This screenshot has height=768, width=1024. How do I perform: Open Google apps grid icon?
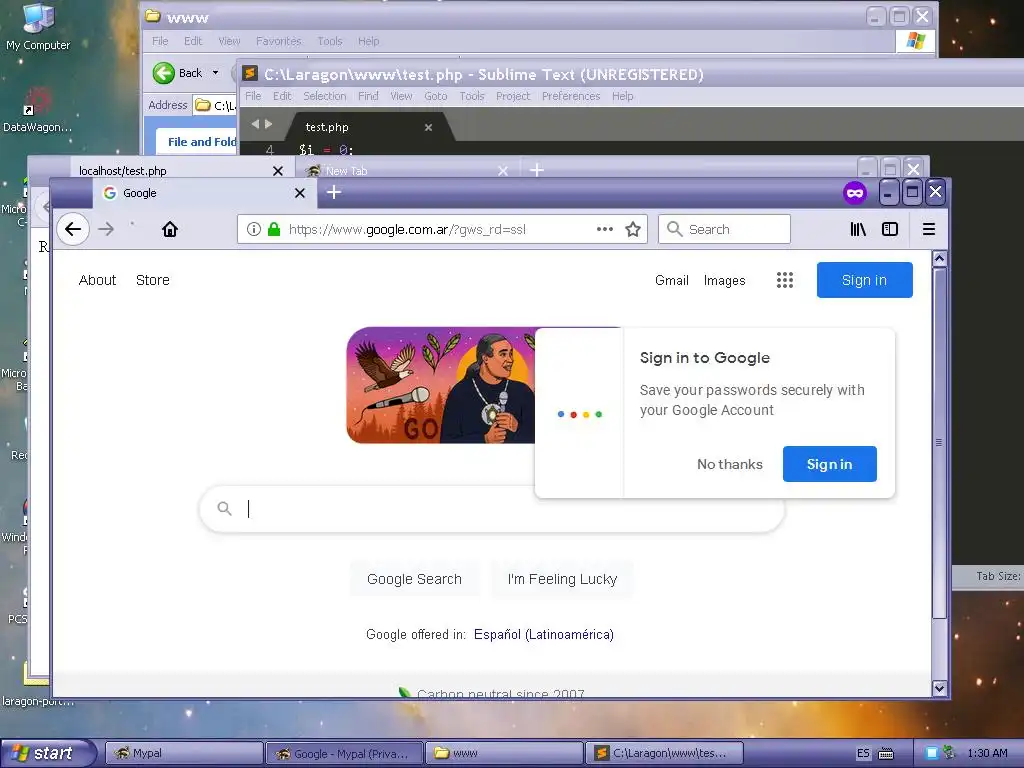tap(785, 280)
